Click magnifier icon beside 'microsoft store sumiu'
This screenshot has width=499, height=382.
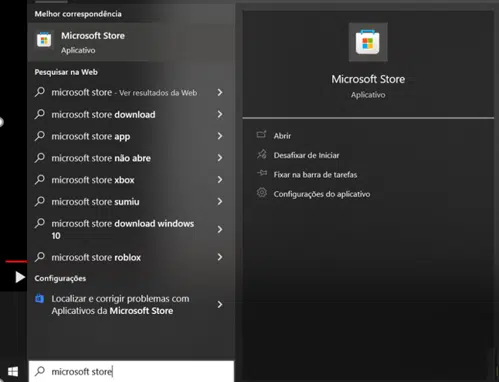coord(40,201)
